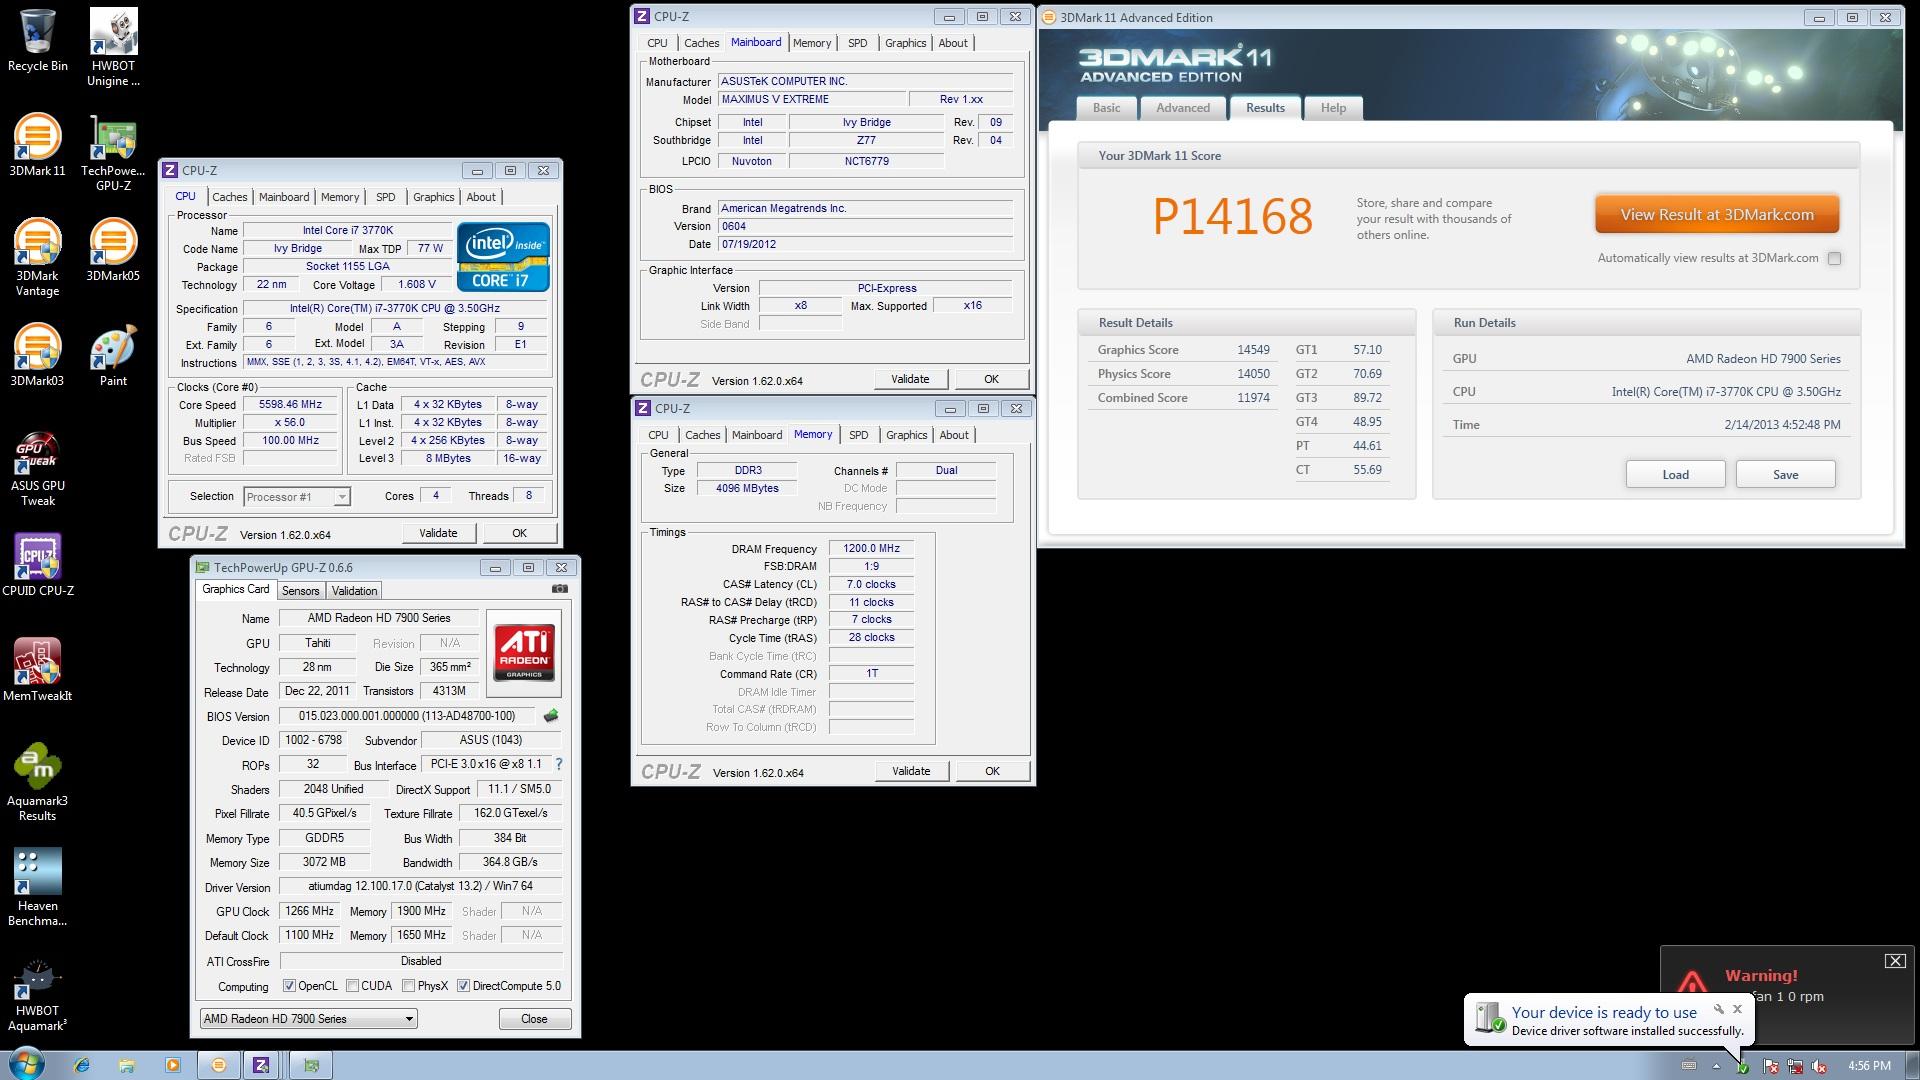Click OK in CPU-Z Mainboard window

(x=991, y=379)
